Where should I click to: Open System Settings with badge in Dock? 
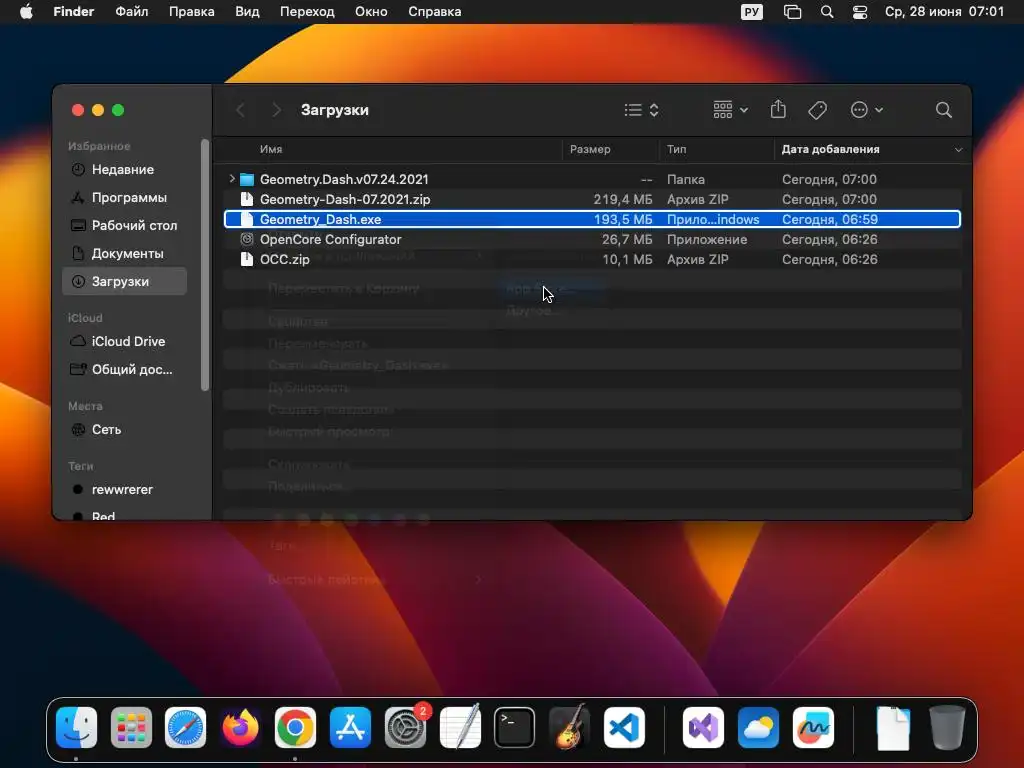(405, 728)
